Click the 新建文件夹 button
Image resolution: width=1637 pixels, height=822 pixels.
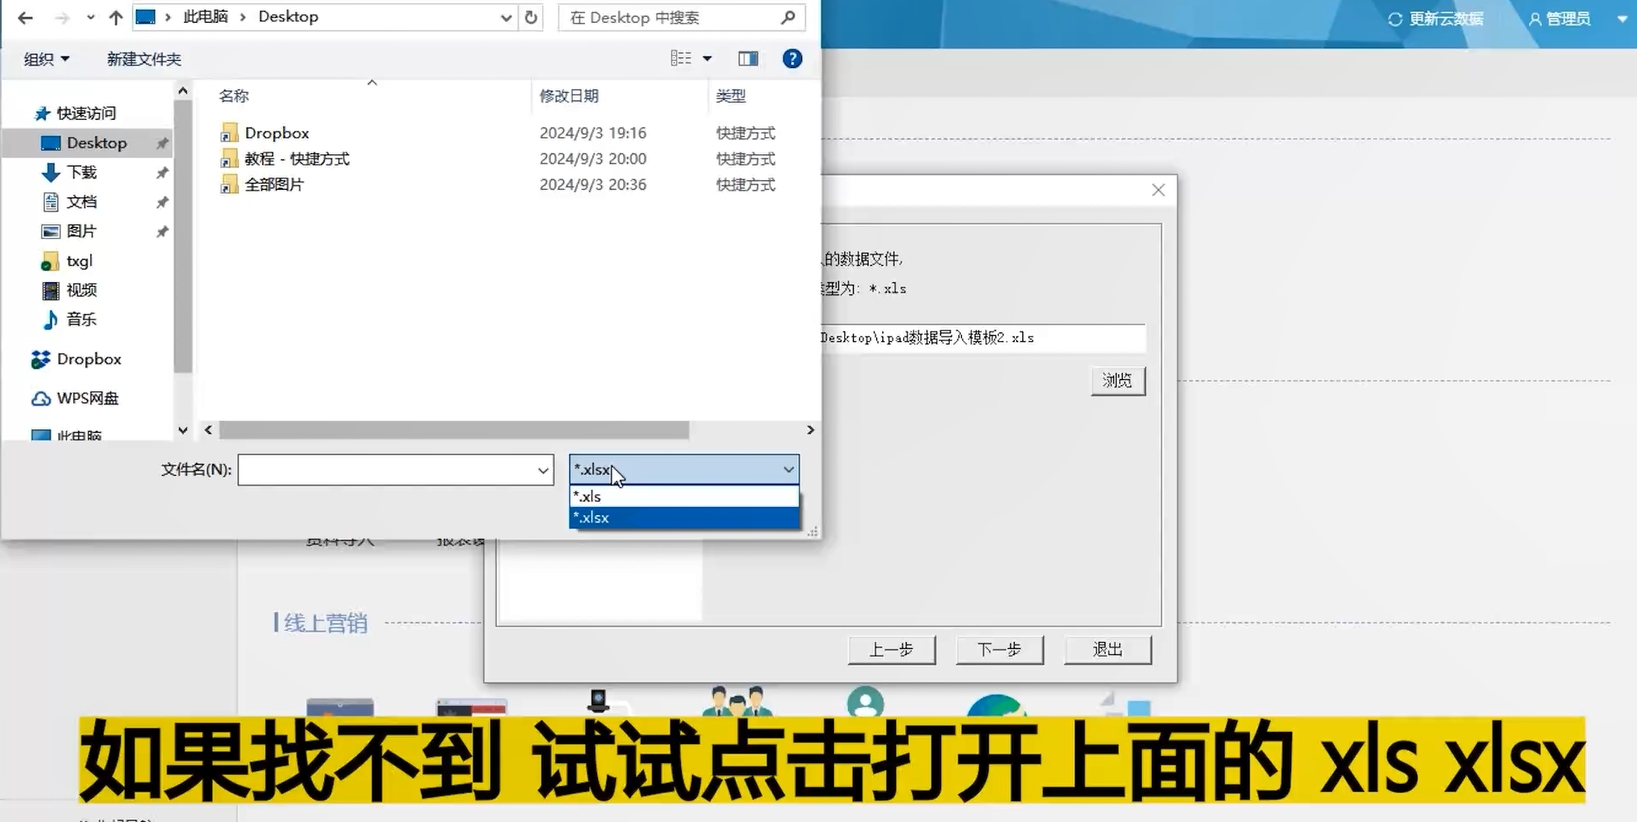point(144,59)
